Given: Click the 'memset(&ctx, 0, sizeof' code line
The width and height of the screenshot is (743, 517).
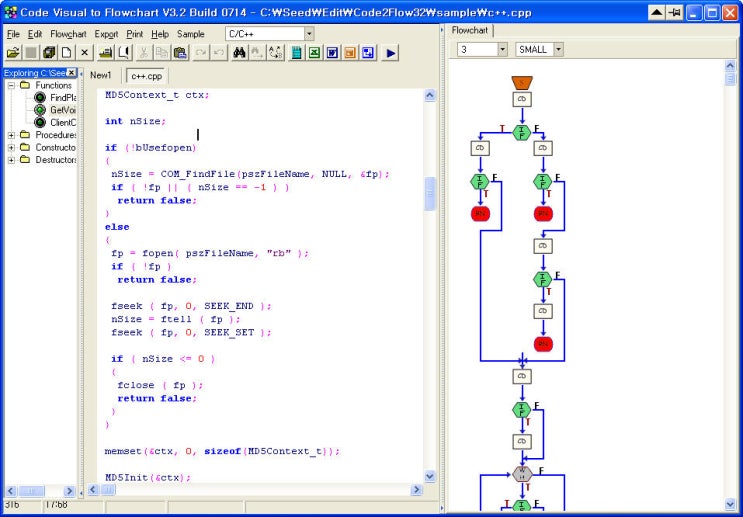Looking at the screenshot, I should pyautogui.click(x=222, y=451).
